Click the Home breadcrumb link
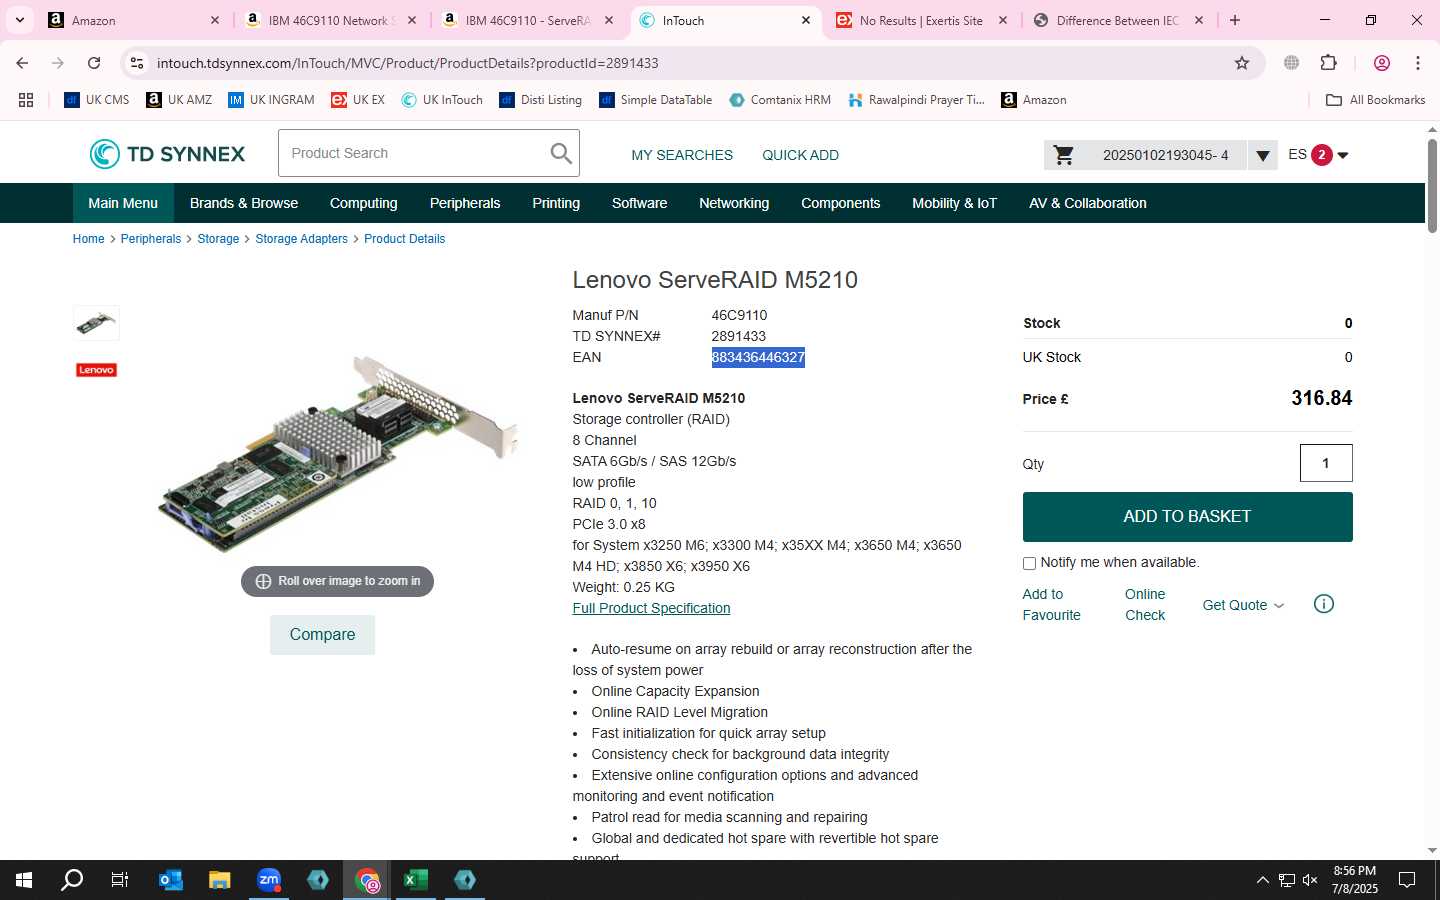Screen dimensions: 1440x900 (88, 239)
